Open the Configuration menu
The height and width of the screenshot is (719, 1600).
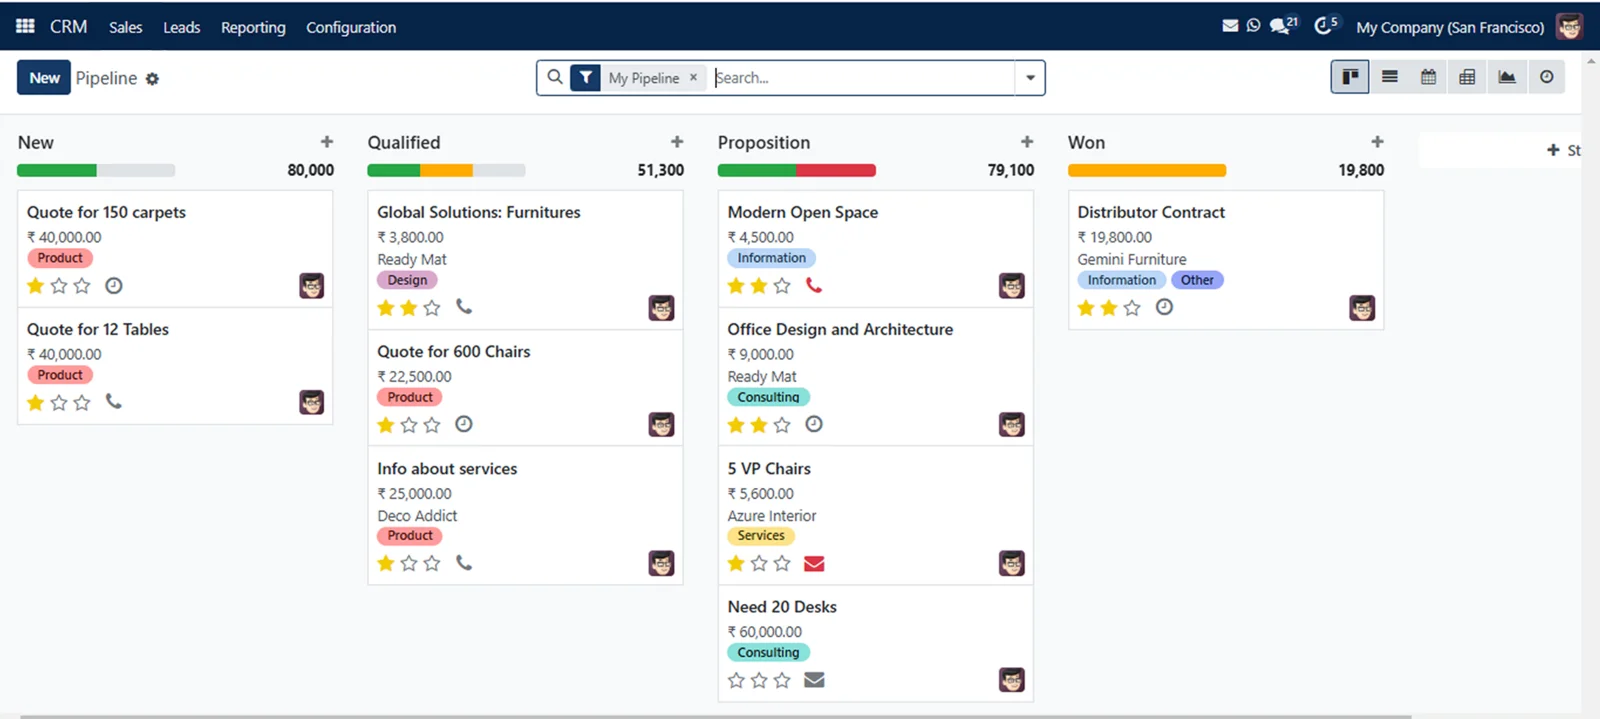coord(351,27)
